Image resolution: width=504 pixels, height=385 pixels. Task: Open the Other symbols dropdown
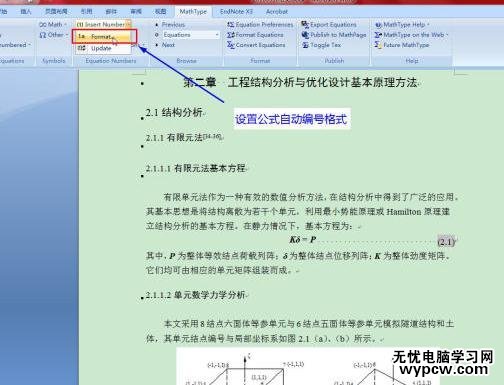(53, 35)
